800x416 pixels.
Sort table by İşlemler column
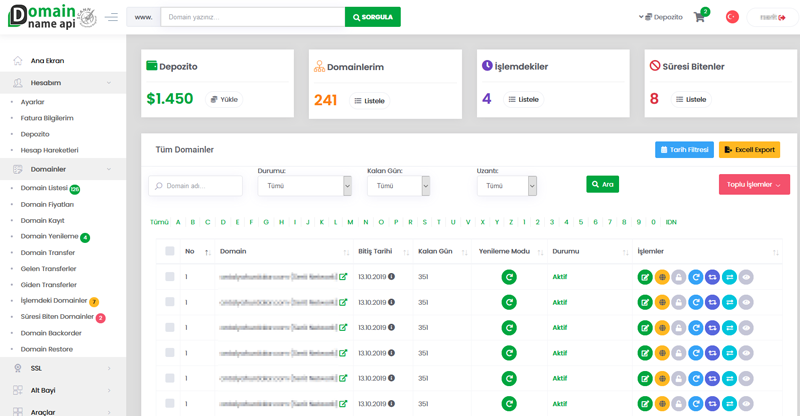click(776, 252)
